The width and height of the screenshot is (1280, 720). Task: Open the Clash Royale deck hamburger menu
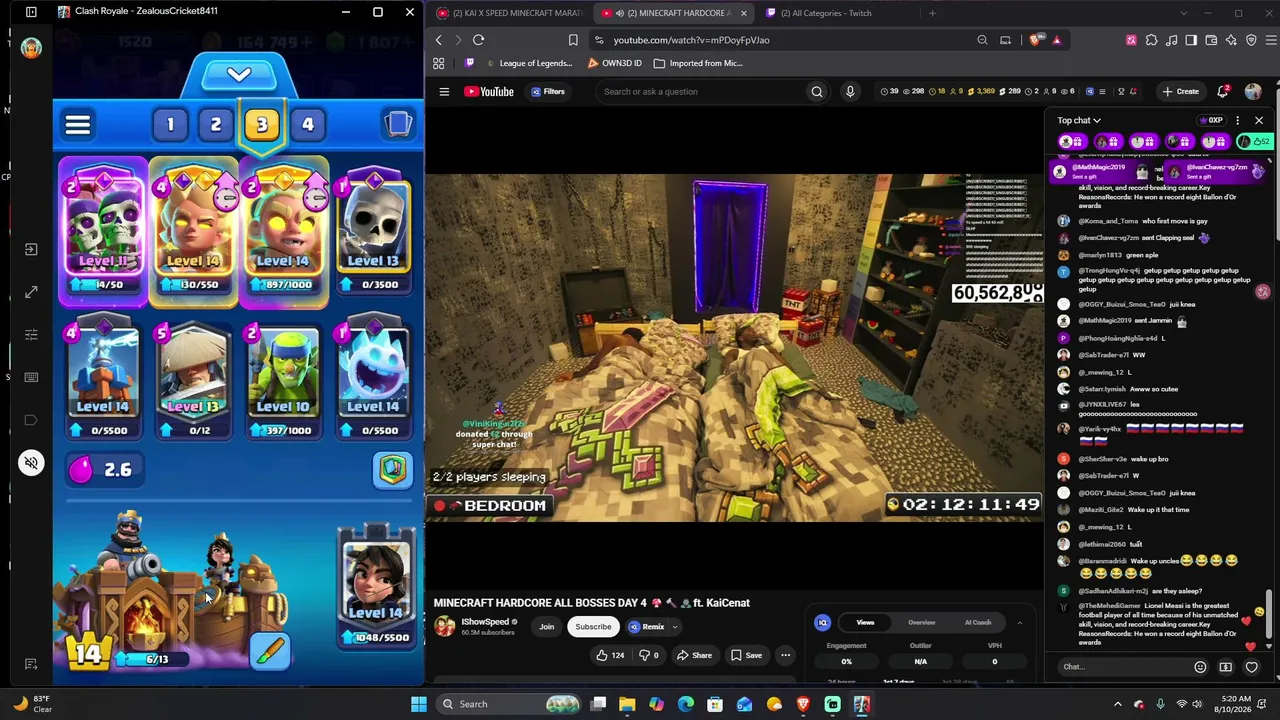tap(78, 125)
